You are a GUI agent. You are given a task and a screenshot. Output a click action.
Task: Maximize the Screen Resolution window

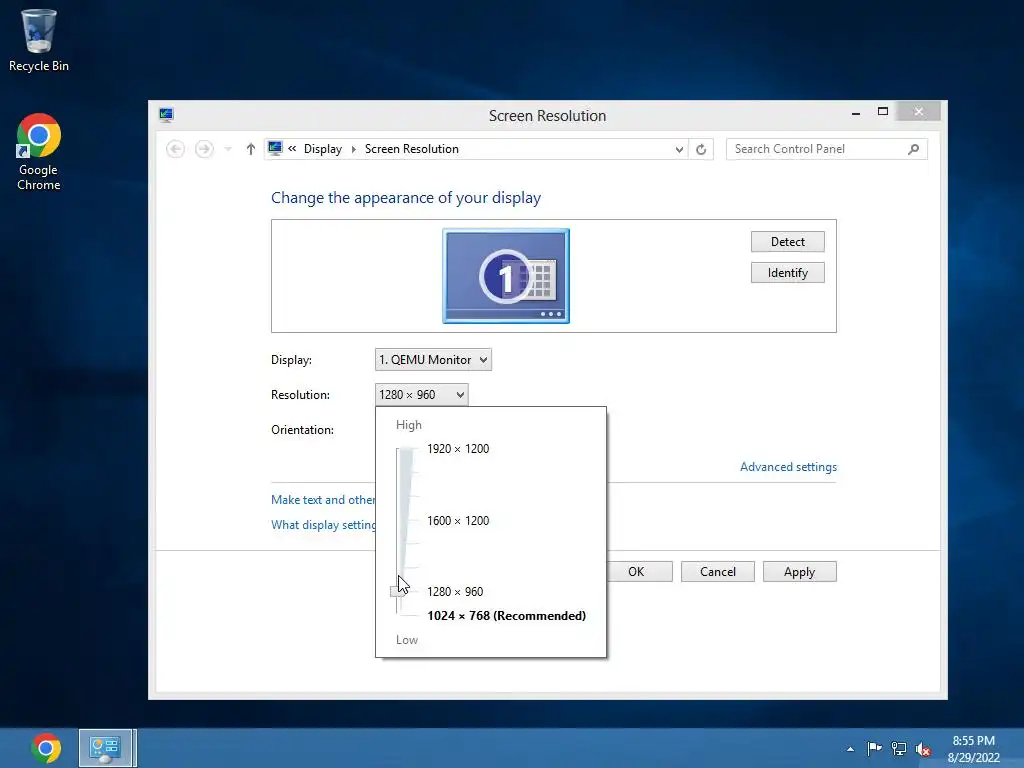coord(882,112)
